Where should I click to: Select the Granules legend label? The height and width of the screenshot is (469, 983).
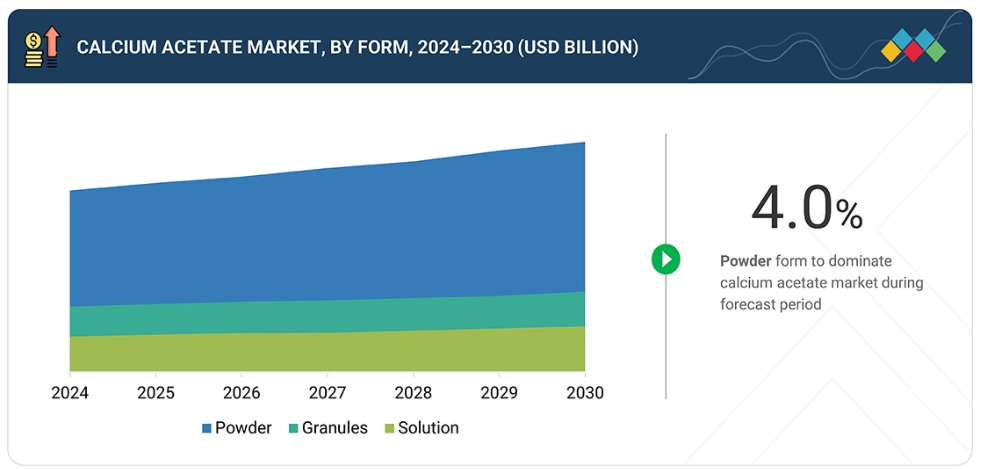(335, 428)
